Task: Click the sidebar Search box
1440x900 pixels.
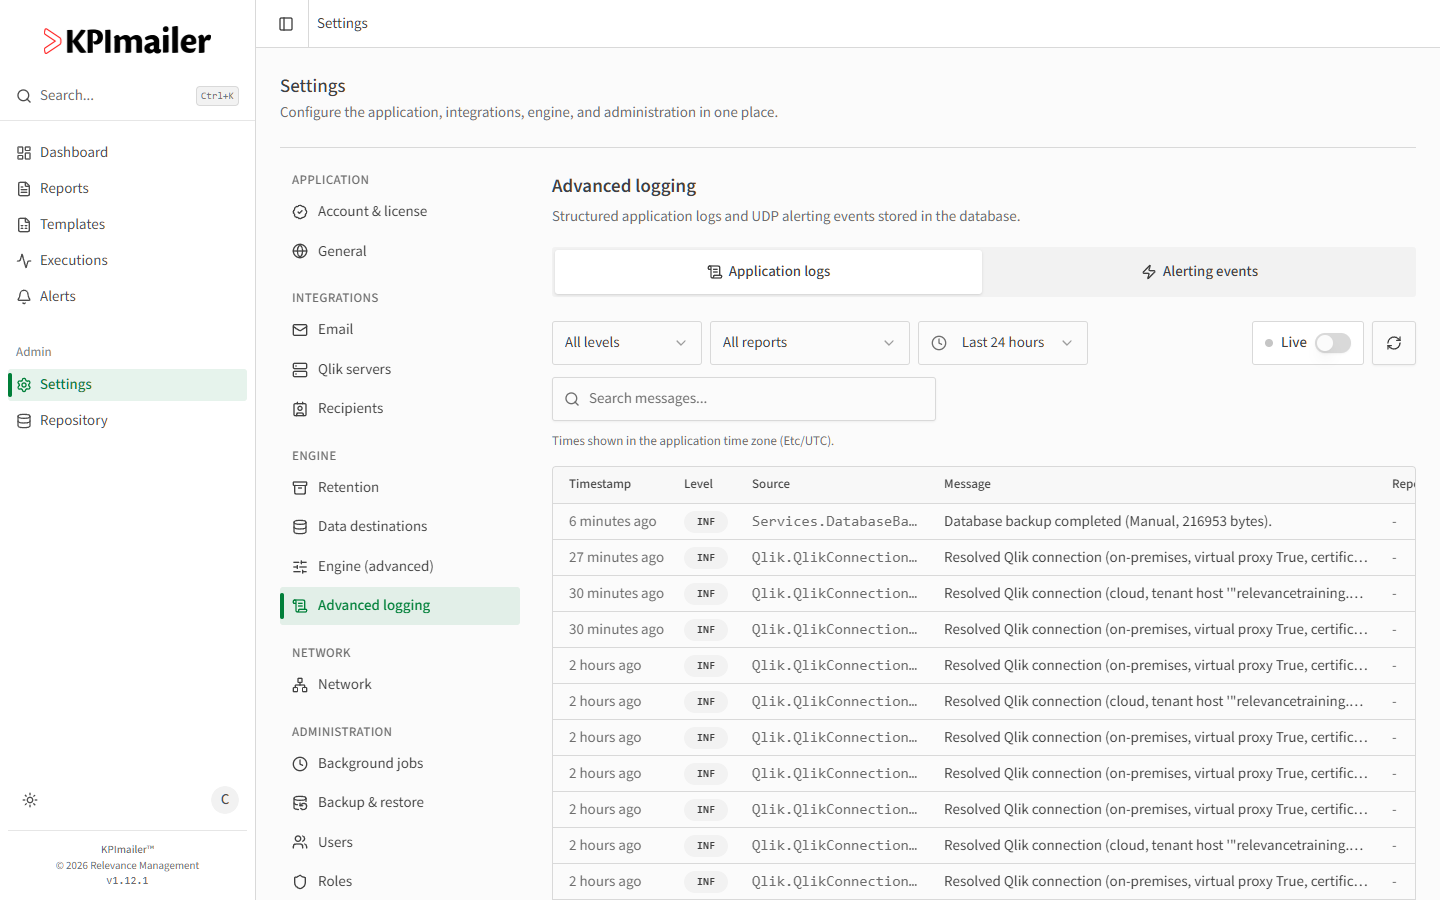Action: pos(127,96)
